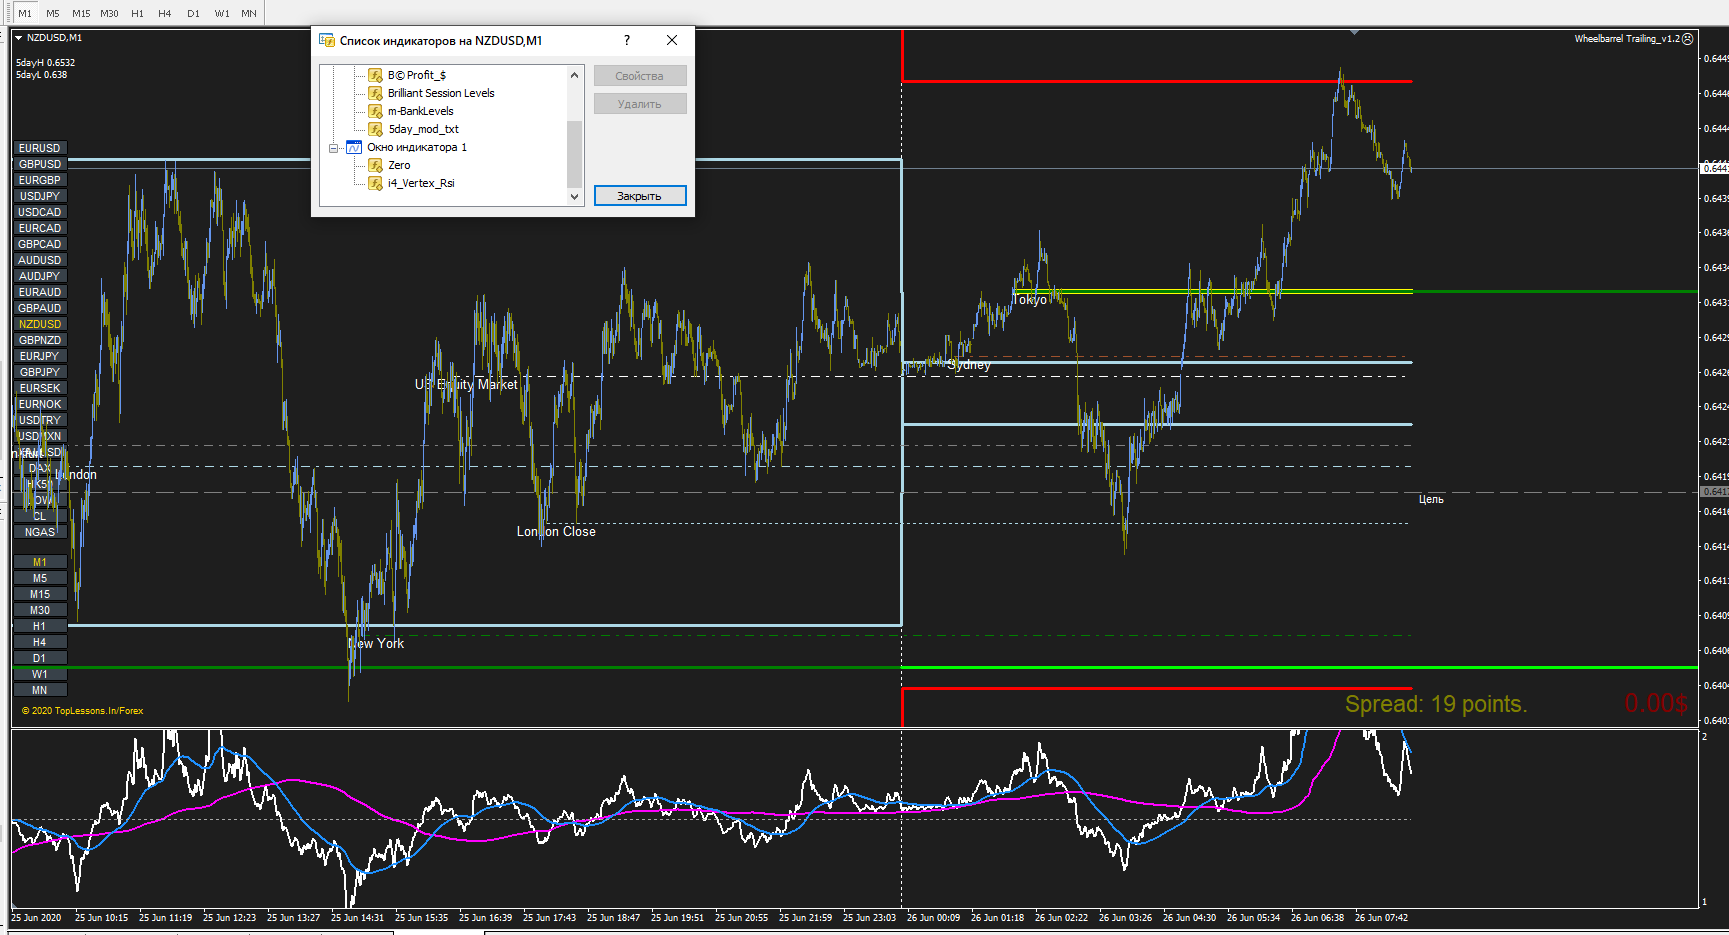Switch to H4 timeframe in top toolbar
1729x935 pixels.
[x=165, y=13]
